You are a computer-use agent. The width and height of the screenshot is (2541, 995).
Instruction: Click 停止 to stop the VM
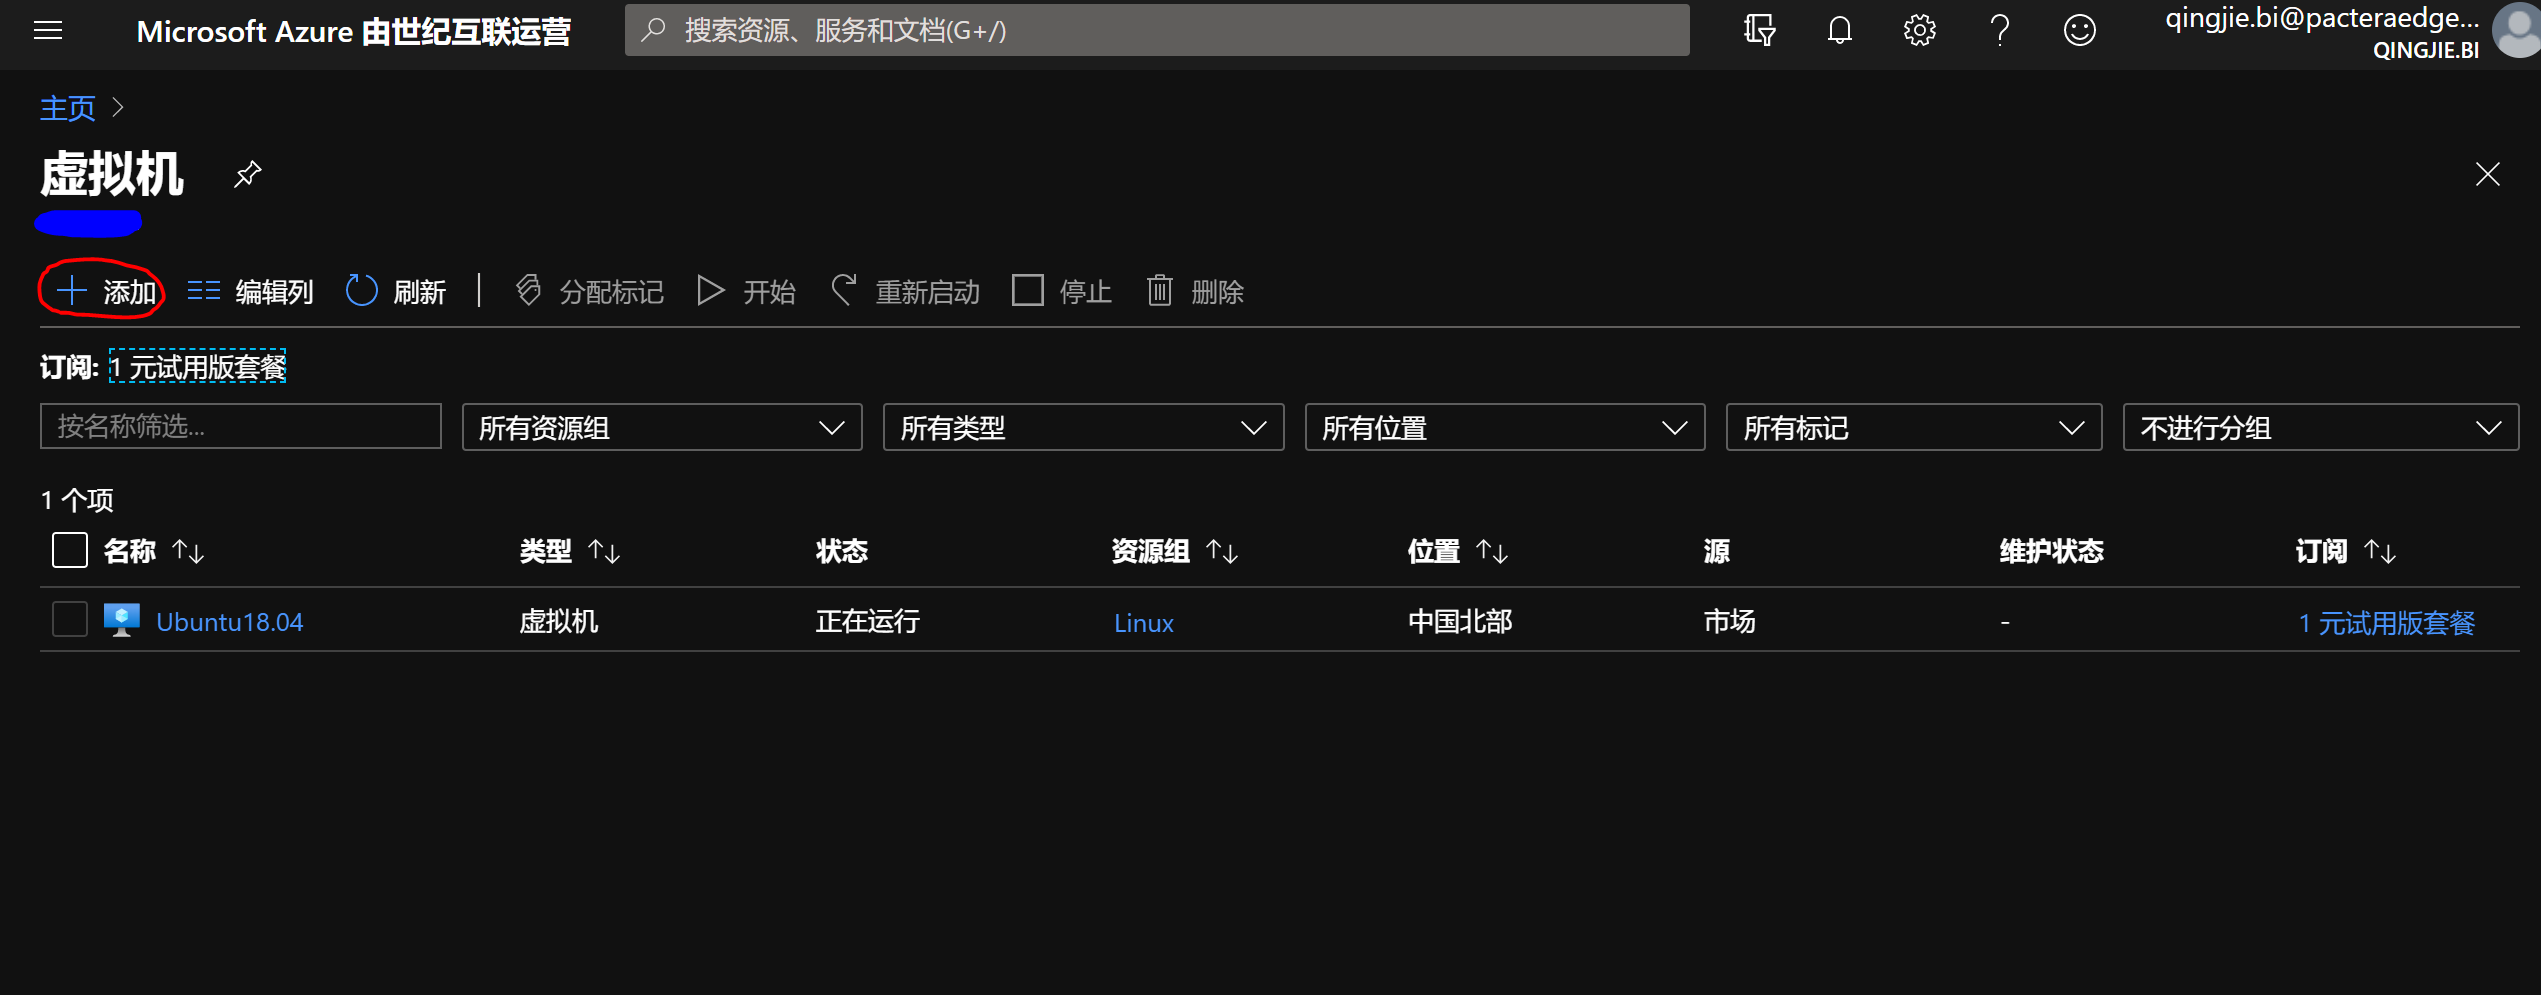pos(1062,291)
